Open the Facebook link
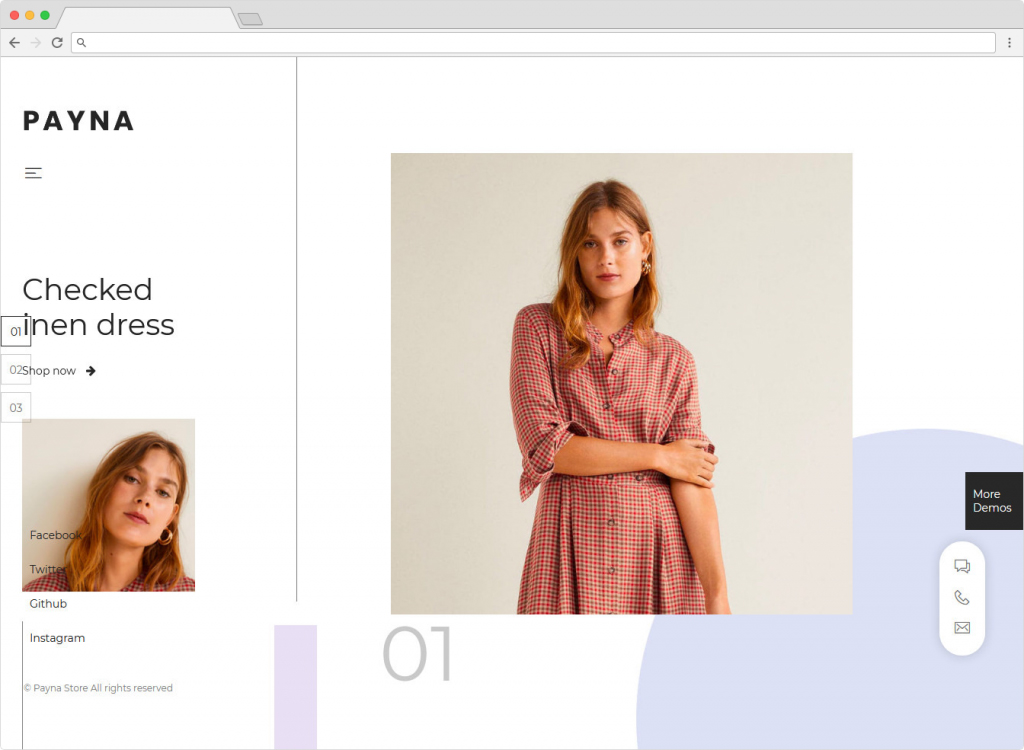The height and width of the screenshot is (750, 1024). click(x=55, y=535)
